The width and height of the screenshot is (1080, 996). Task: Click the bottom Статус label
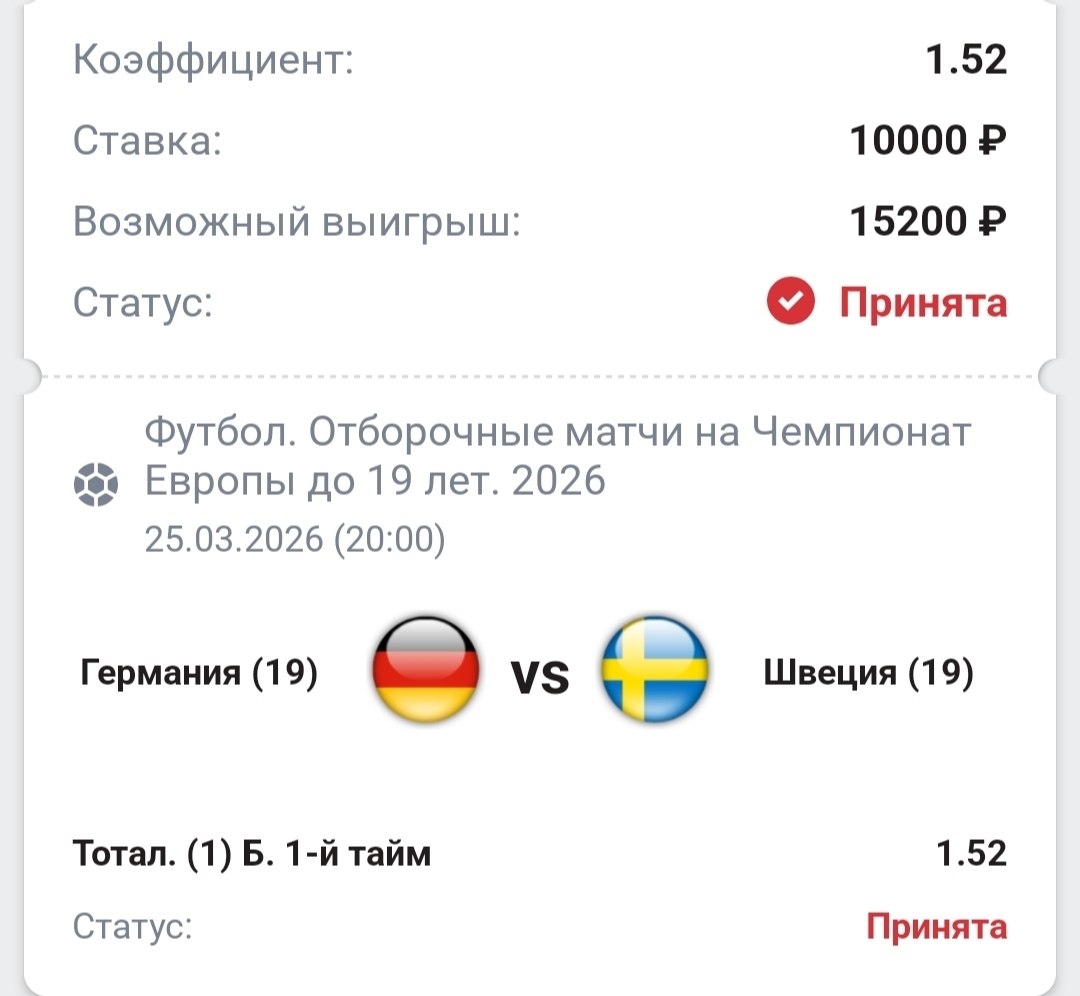tap(132, 927)
